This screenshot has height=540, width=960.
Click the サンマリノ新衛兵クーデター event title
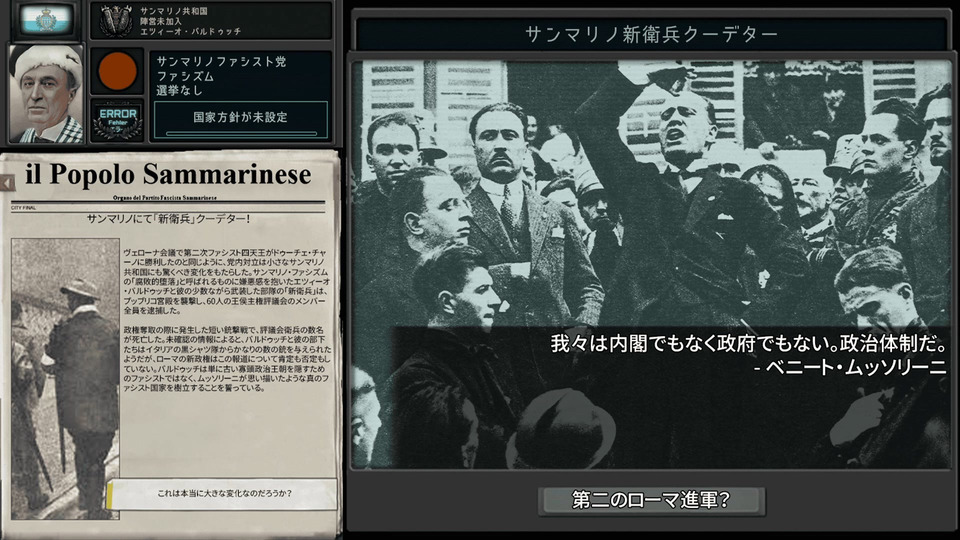click(x=651, y=34)
